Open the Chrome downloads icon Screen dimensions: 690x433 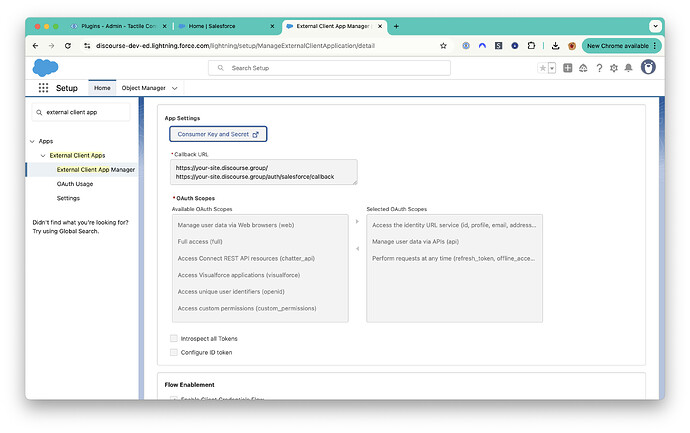(555, 46)
